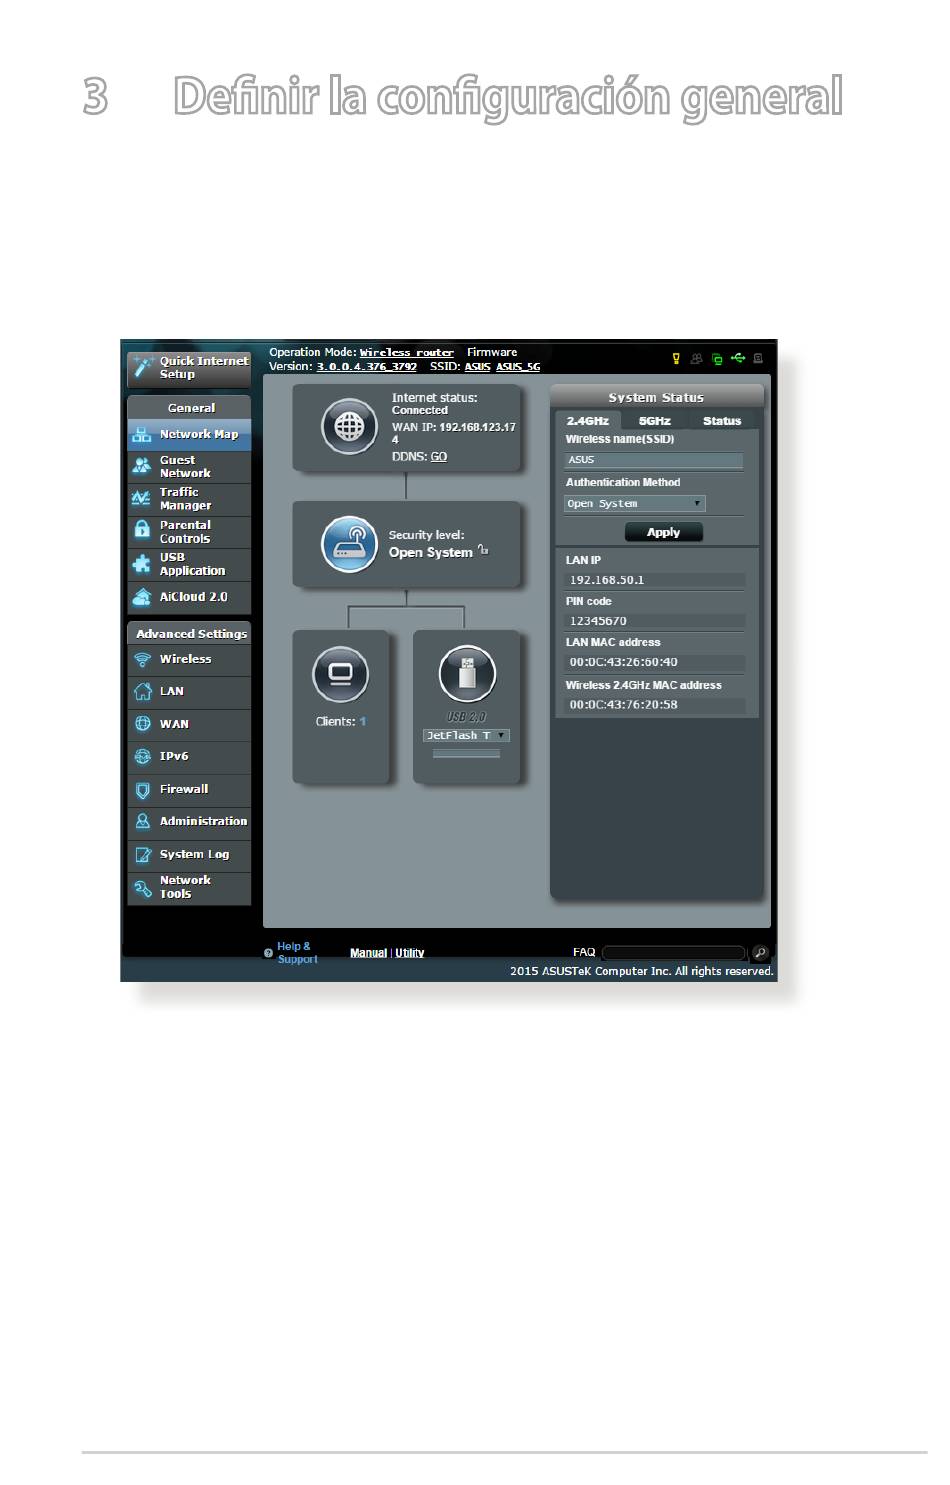Open LAN advanced settings
Image resolution: width=950 pixels, height=1485 pixels.
pyautogui.click(x=189, y=692)
